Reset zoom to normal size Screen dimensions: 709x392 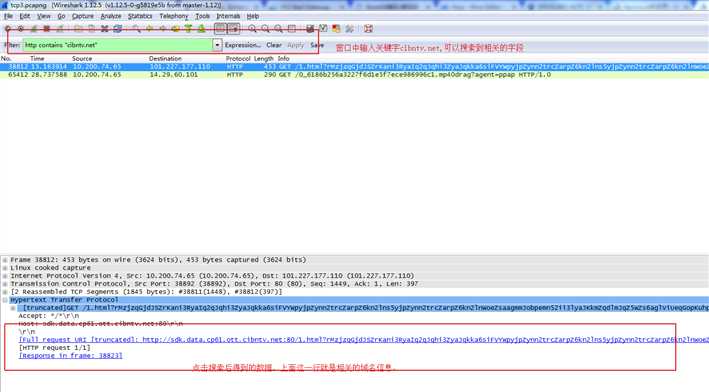[x=279, y=28]
